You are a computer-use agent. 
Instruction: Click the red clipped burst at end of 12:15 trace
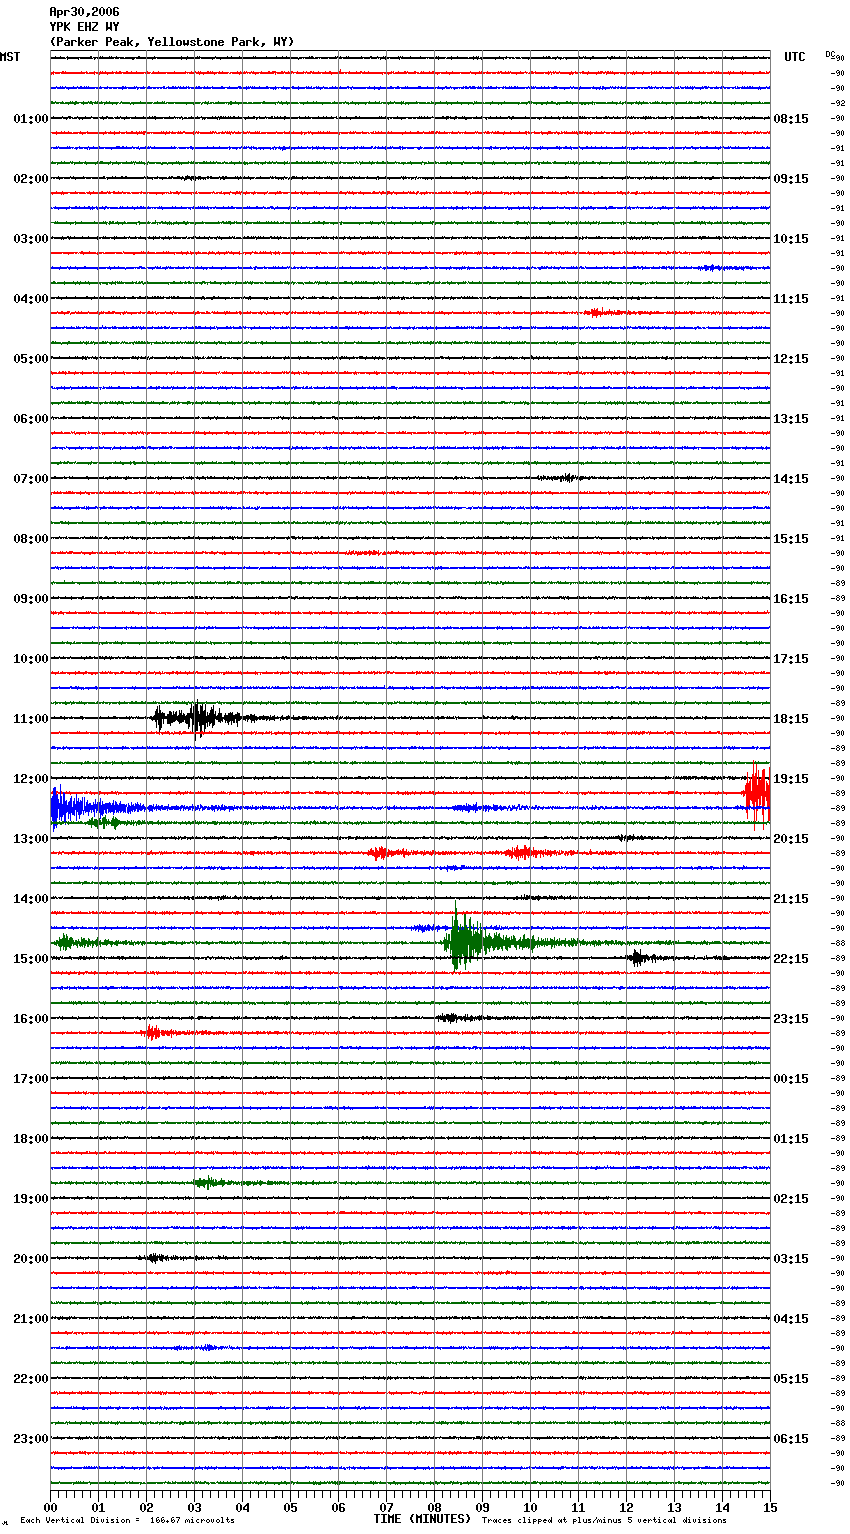click(x=757, y=794)
